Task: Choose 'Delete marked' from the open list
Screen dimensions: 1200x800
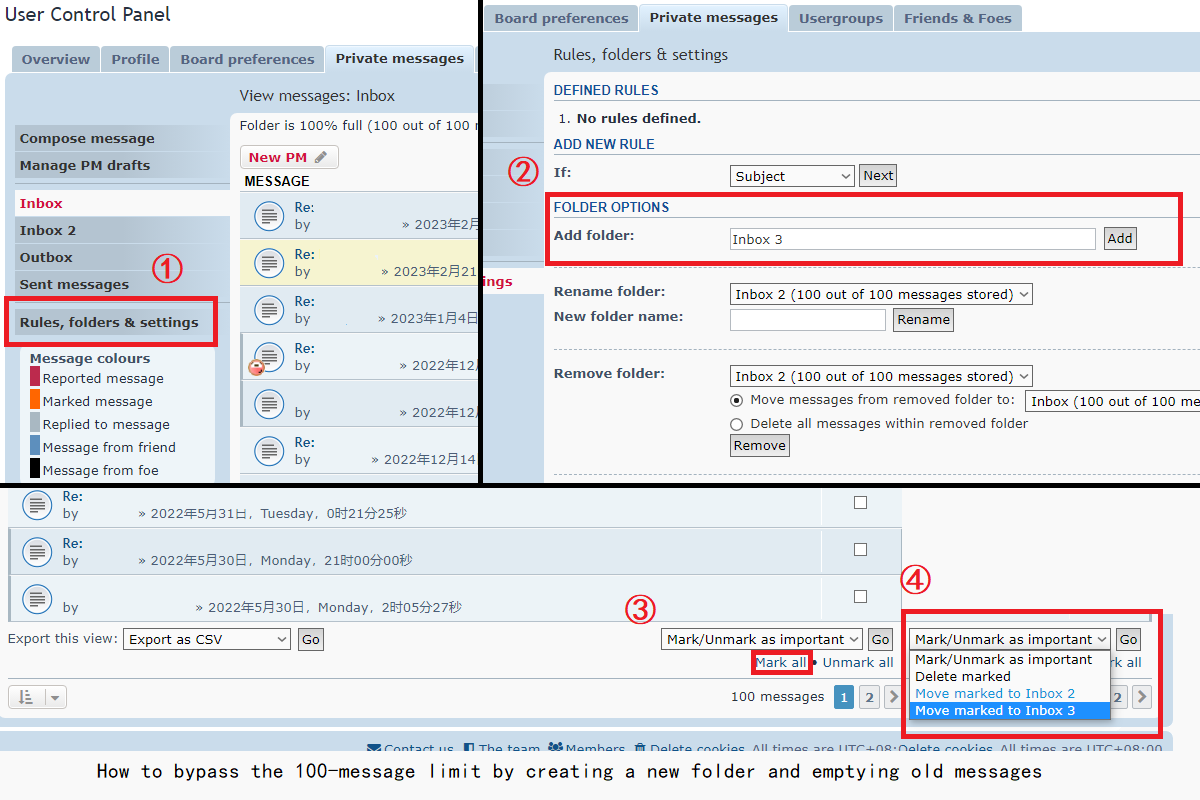Action: [1010, 677]
